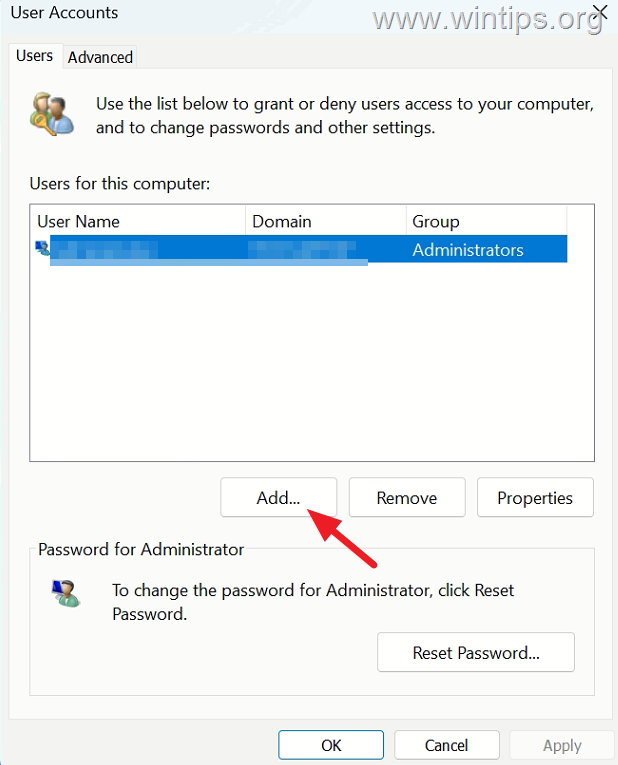Click the Apply button
The height and width of the screenshot is (765, 618).
[x=562, y=745]
